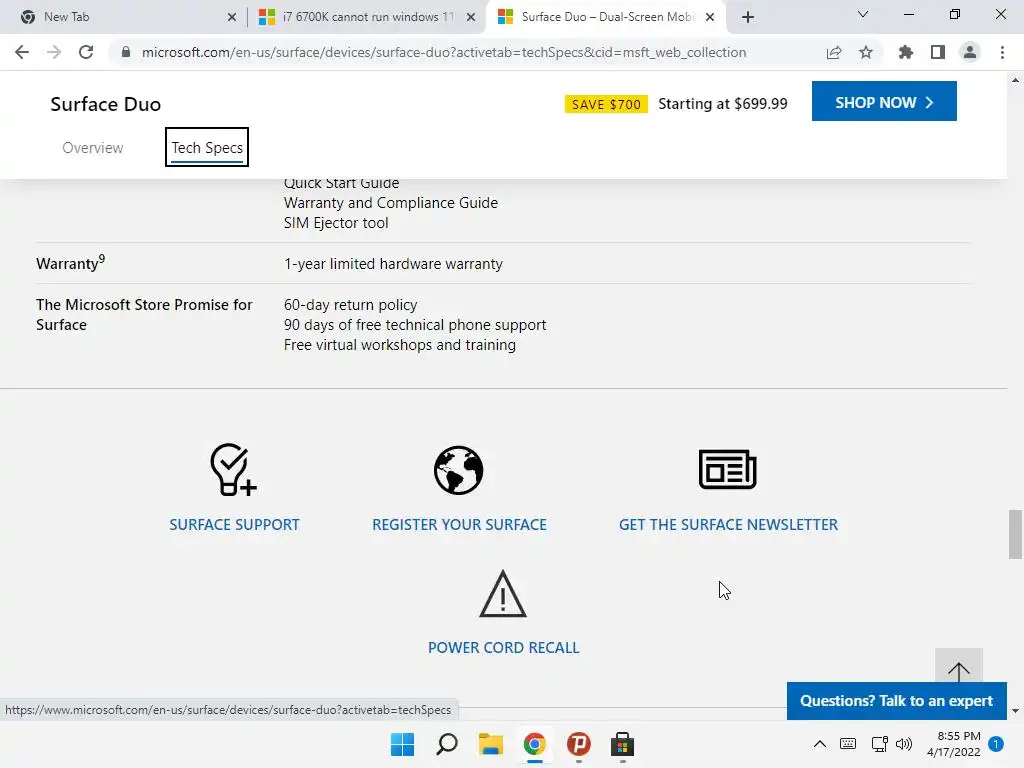Click Free virtual workshops and training text
The height and width of the screenshot is (768, 1024).
[400, 345]
